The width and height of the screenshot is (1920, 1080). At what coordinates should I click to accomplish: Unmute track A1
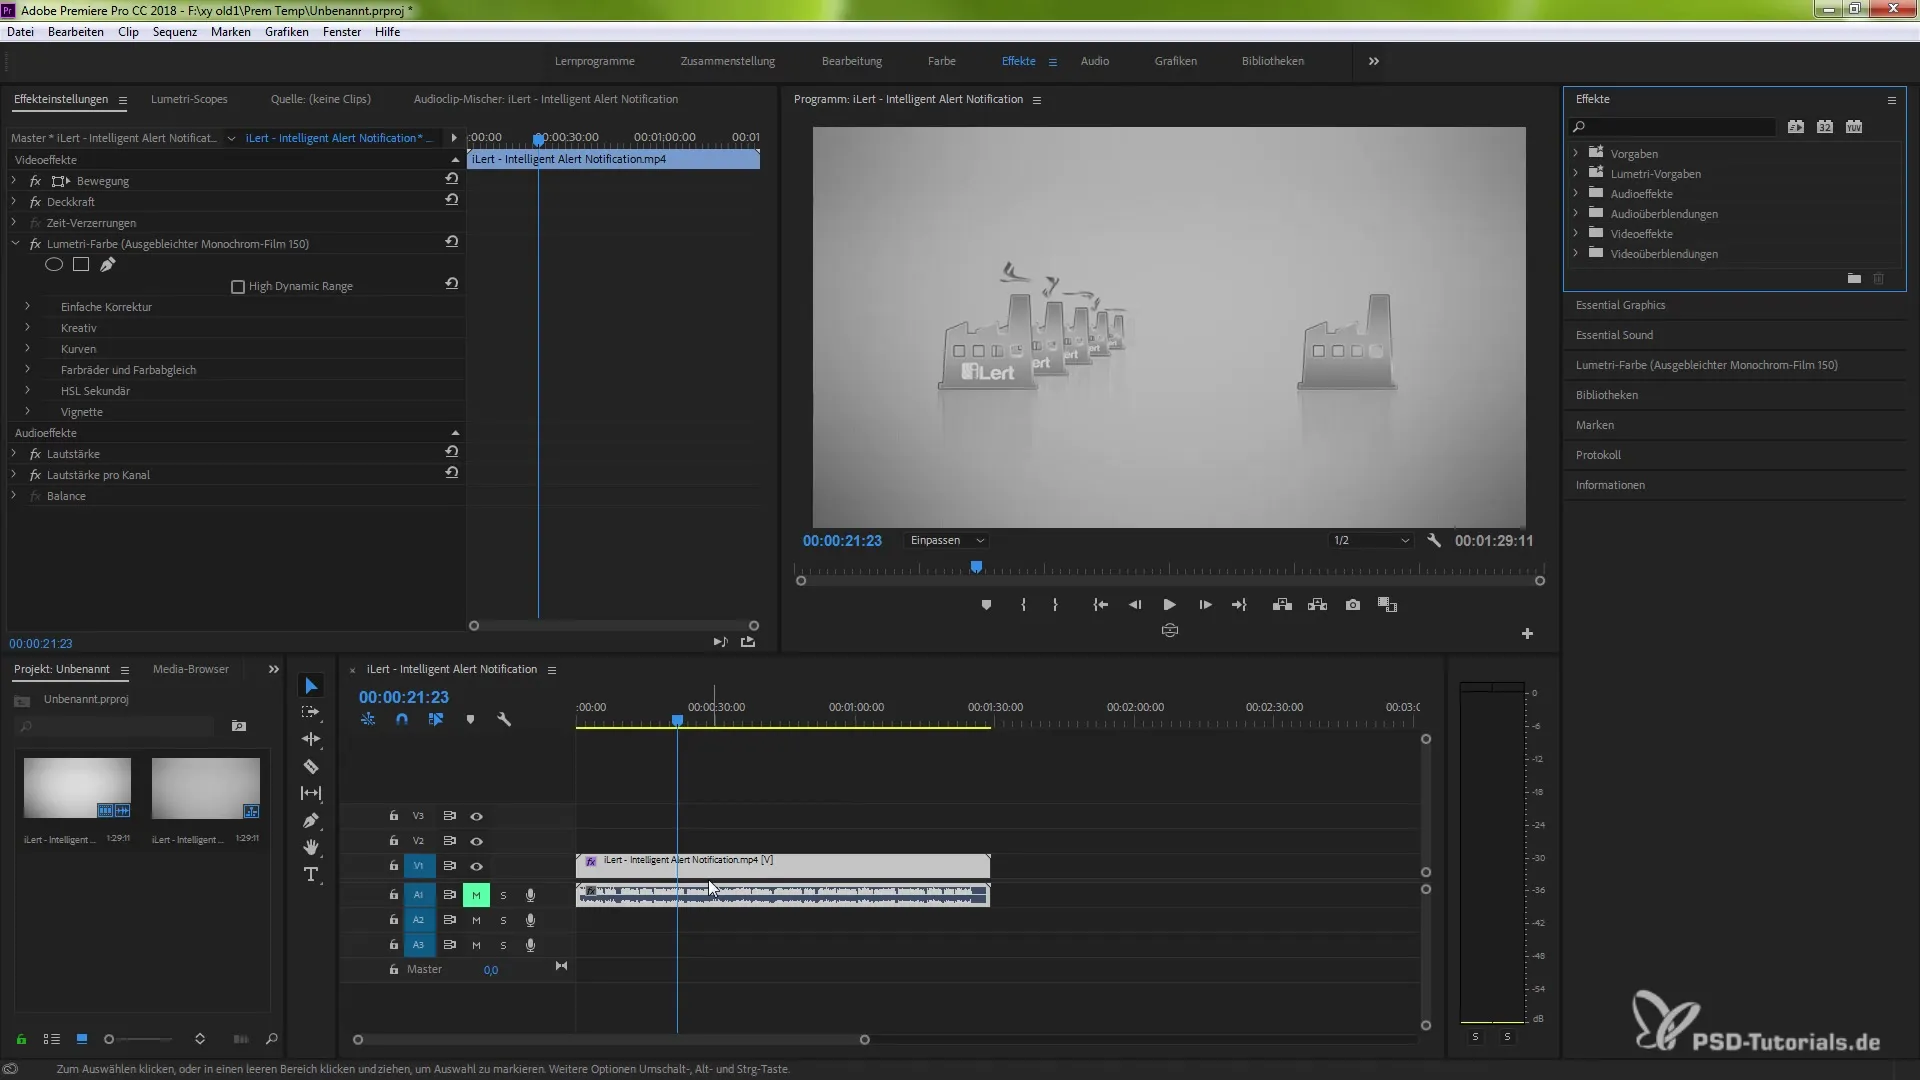click(x=477, y=895)
